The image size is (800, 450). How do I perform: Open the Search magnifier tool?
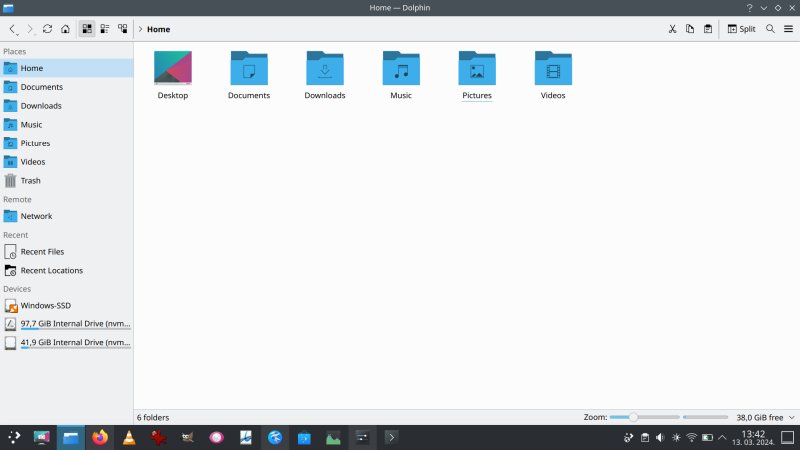tap(770, 29)
